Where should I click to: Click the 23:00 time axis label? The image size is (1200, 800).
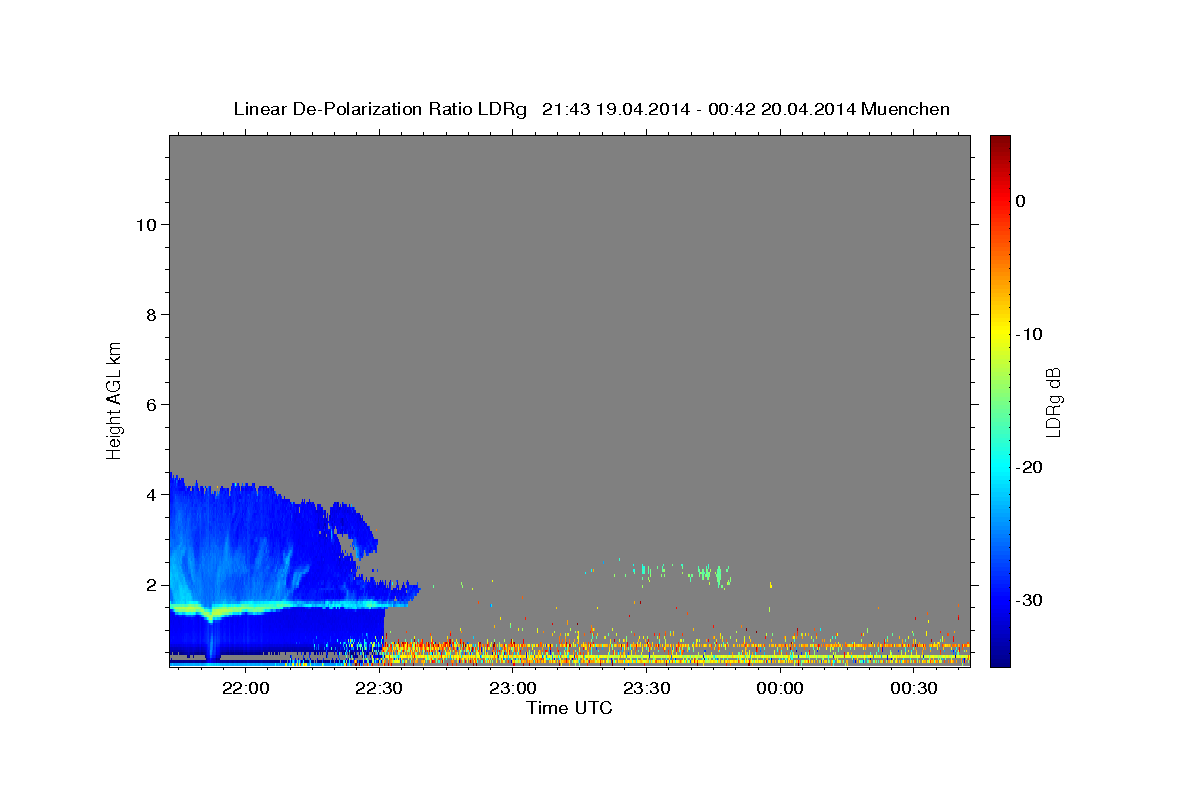coord(512,688)
